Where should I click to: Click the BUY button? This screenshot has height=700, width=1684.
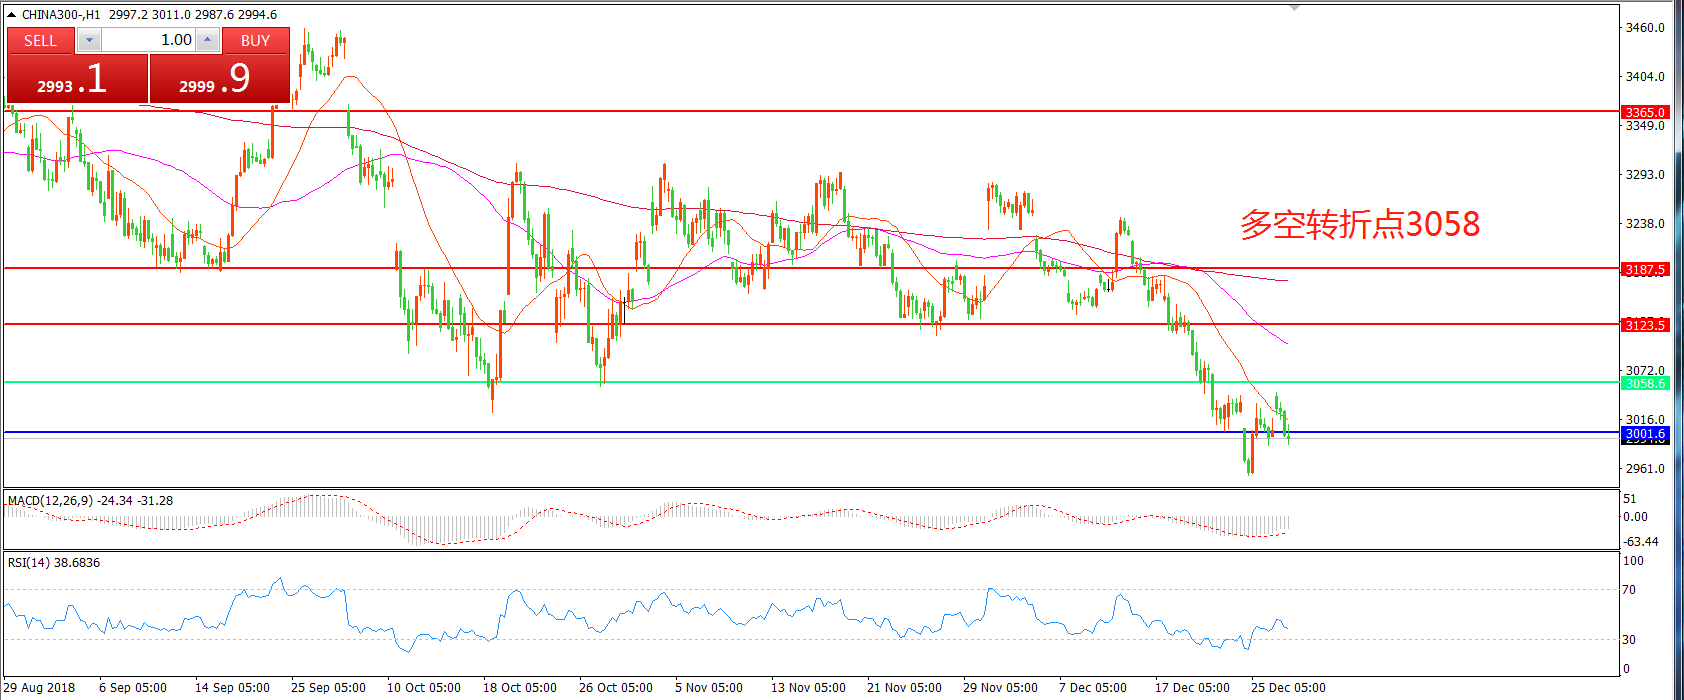click(x=255, y=41)
